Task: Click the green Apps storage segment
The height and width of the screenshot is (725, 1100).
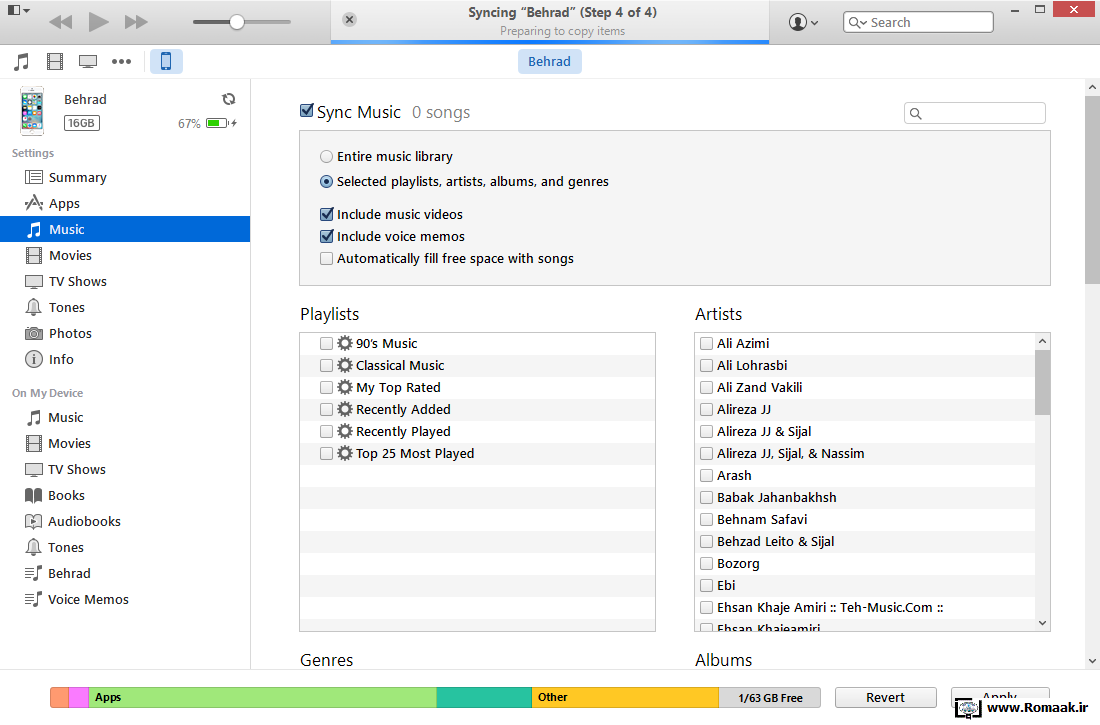Action: click(262, 698)
